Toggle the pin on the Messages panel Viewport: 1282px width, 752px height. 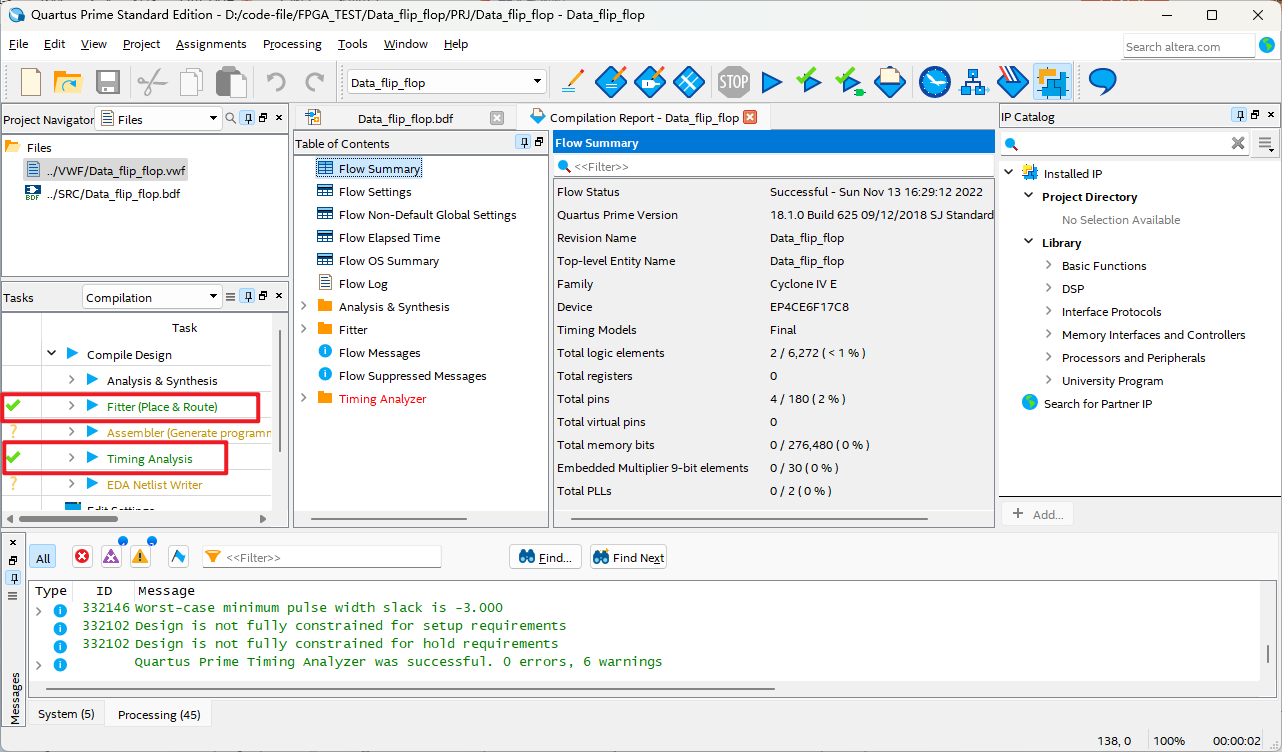(13, 578)
